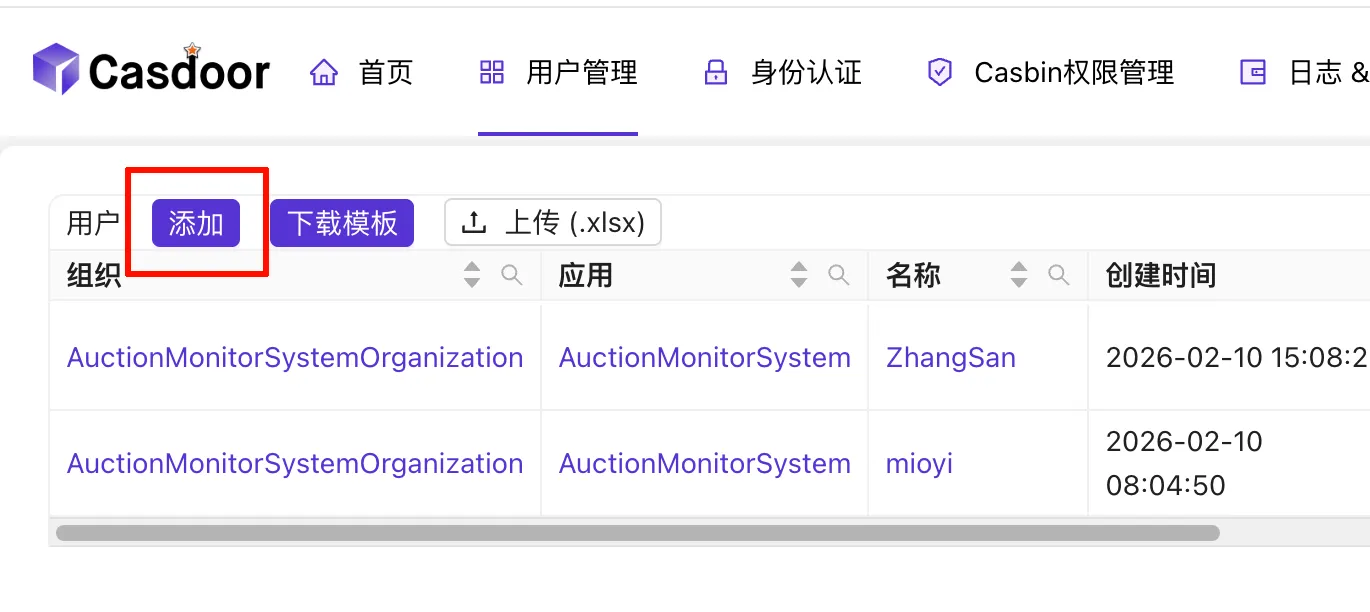Click the 下载模板 button
The image size is (1370, 612).
[x=342, y=222]
